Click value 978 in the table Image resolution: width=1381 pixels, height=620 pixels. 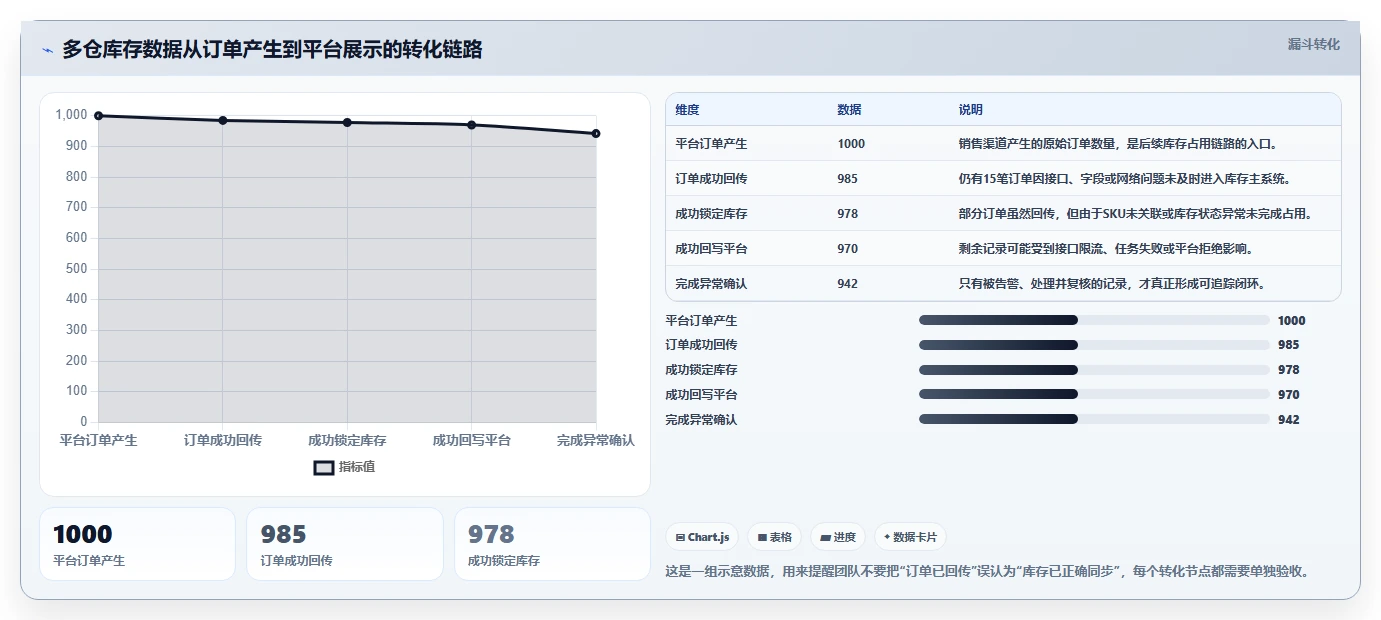(x=848, y=214)
